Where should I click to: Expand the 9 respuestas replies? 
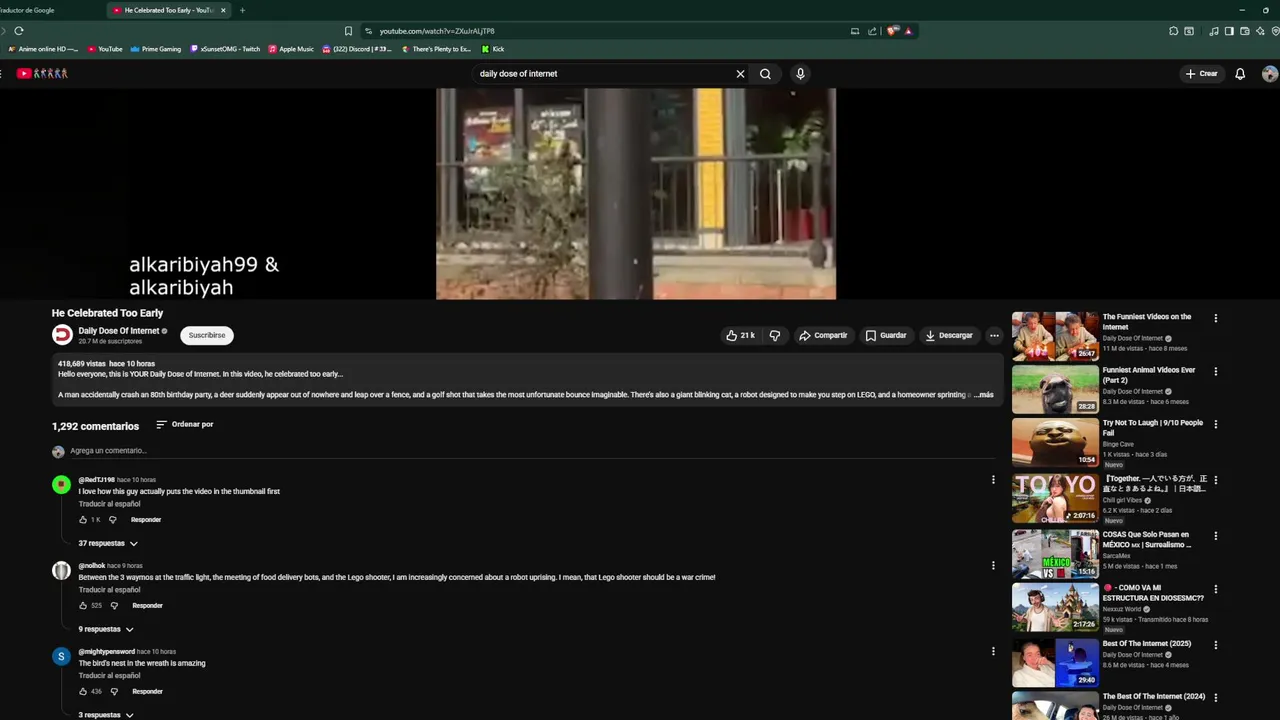(106, 630)
